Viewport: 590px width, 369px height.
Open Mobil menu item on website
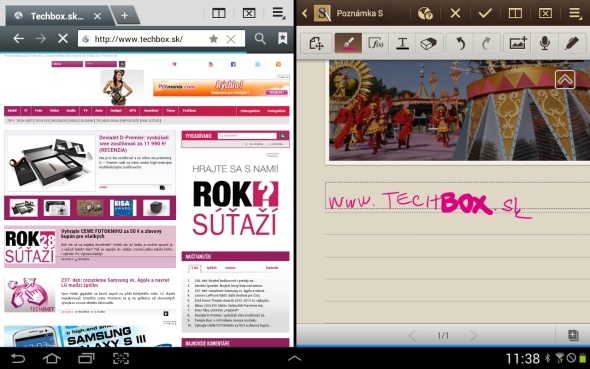click(x=12, y=111)
